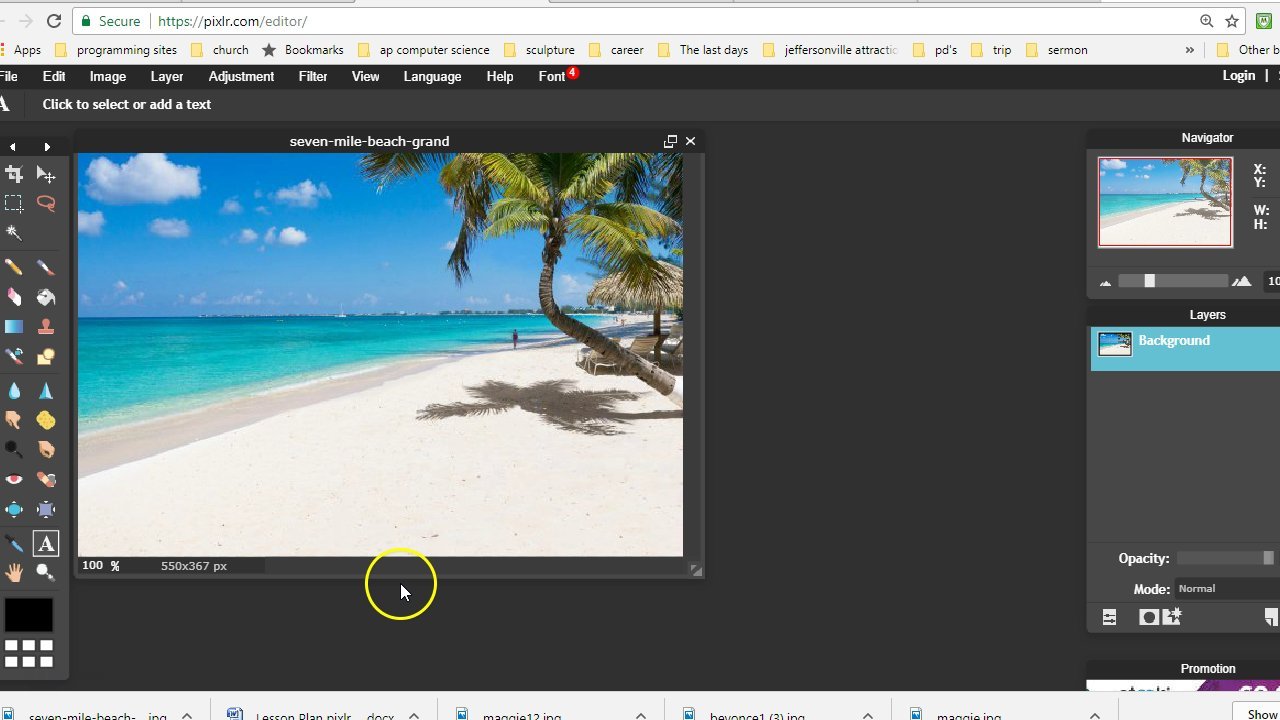Click the Login link

coord(1238,76)
